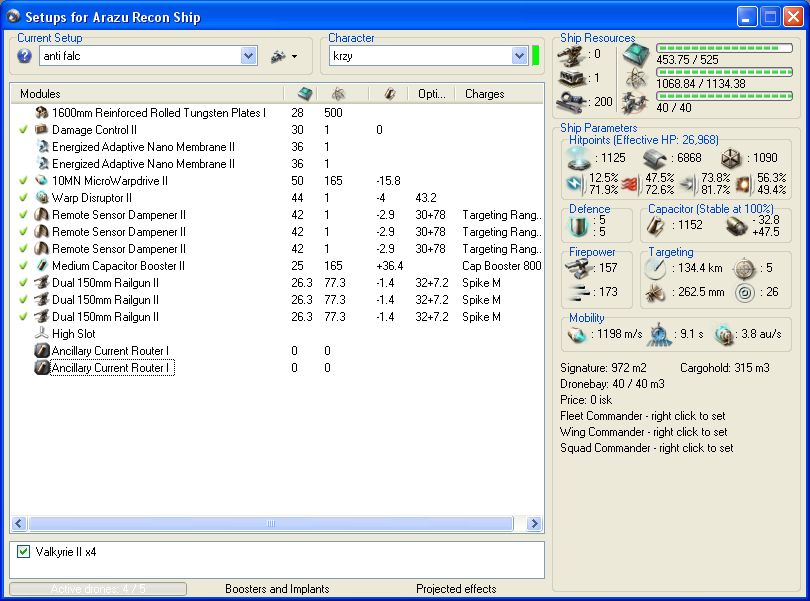This screenshot has height=601, width=810.
Task: Click the Active drones slider bar
Action: (98, 589)
